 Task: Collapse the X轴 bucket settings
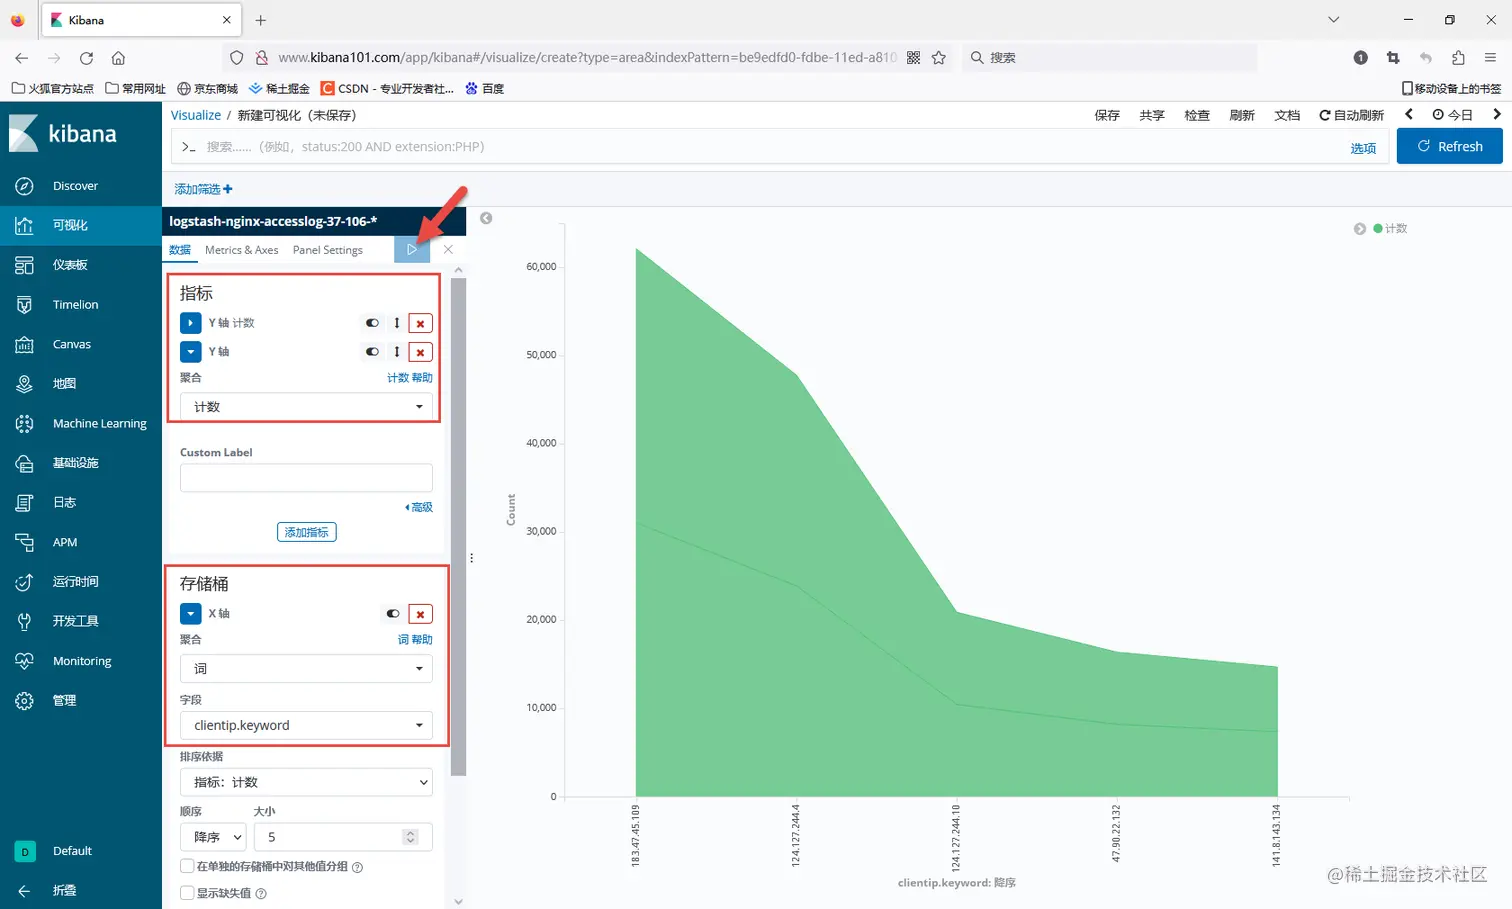[x=191, y=614]
